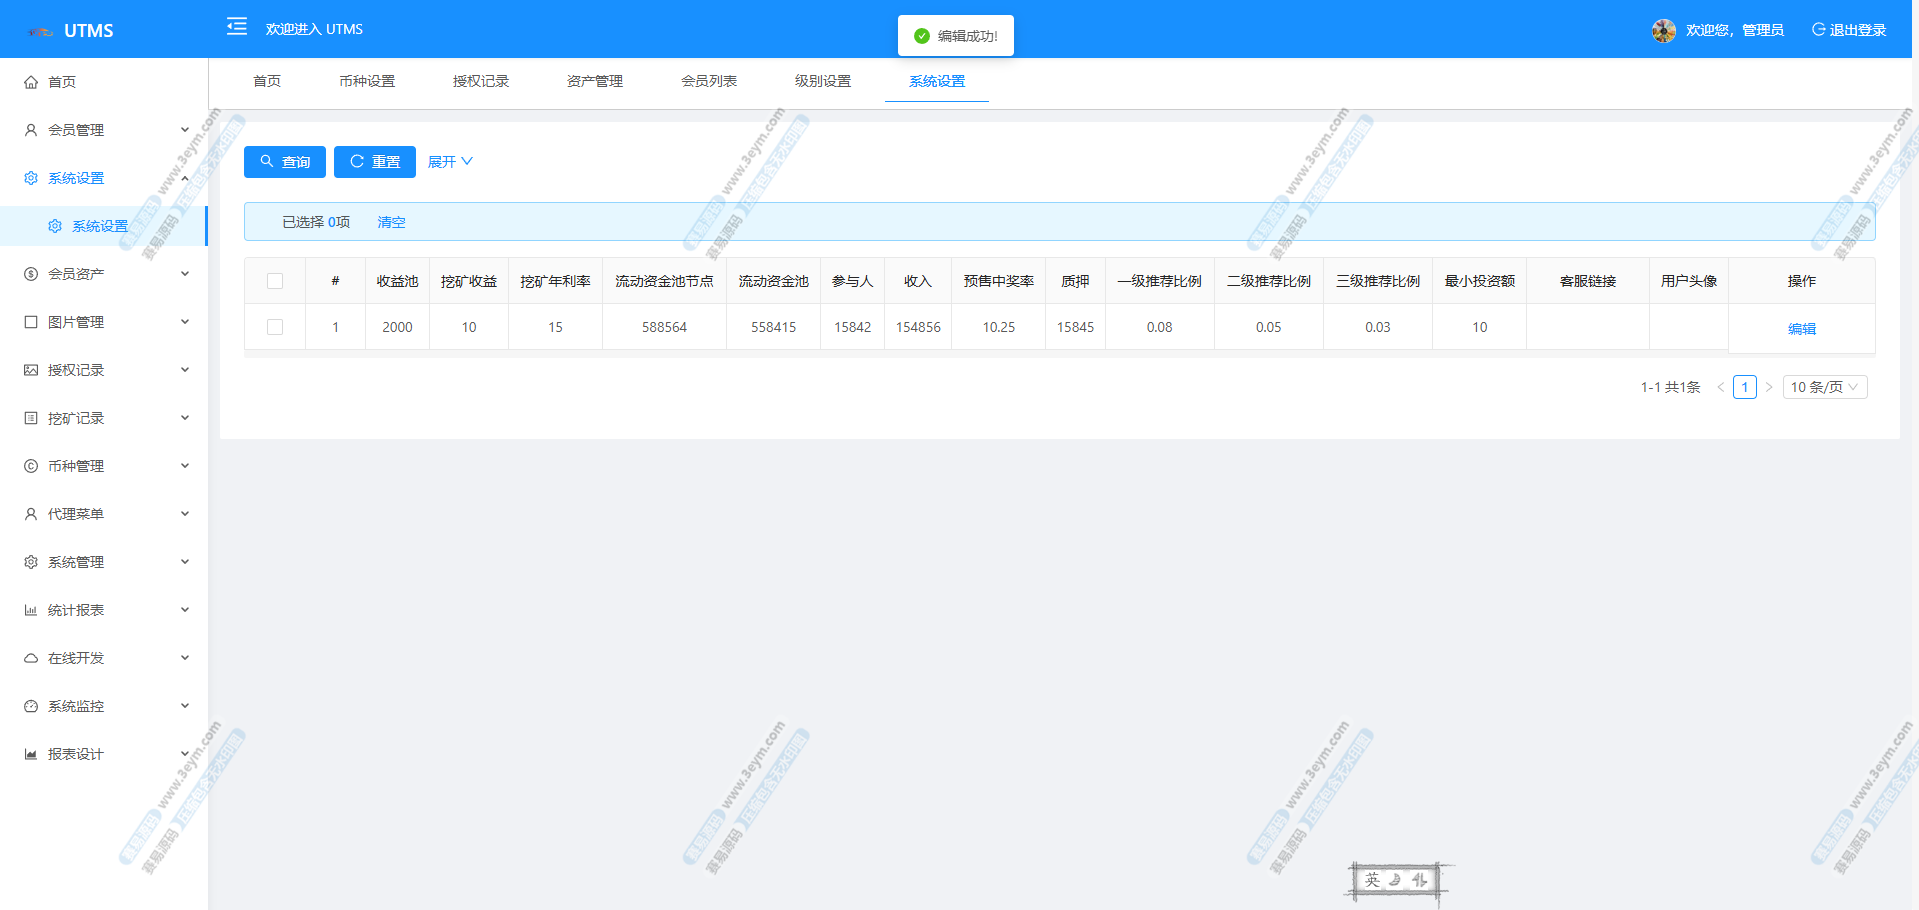Click the 查询 search button
The image size is (1919, 910).
pyautogui.click(x=285, y=162)
